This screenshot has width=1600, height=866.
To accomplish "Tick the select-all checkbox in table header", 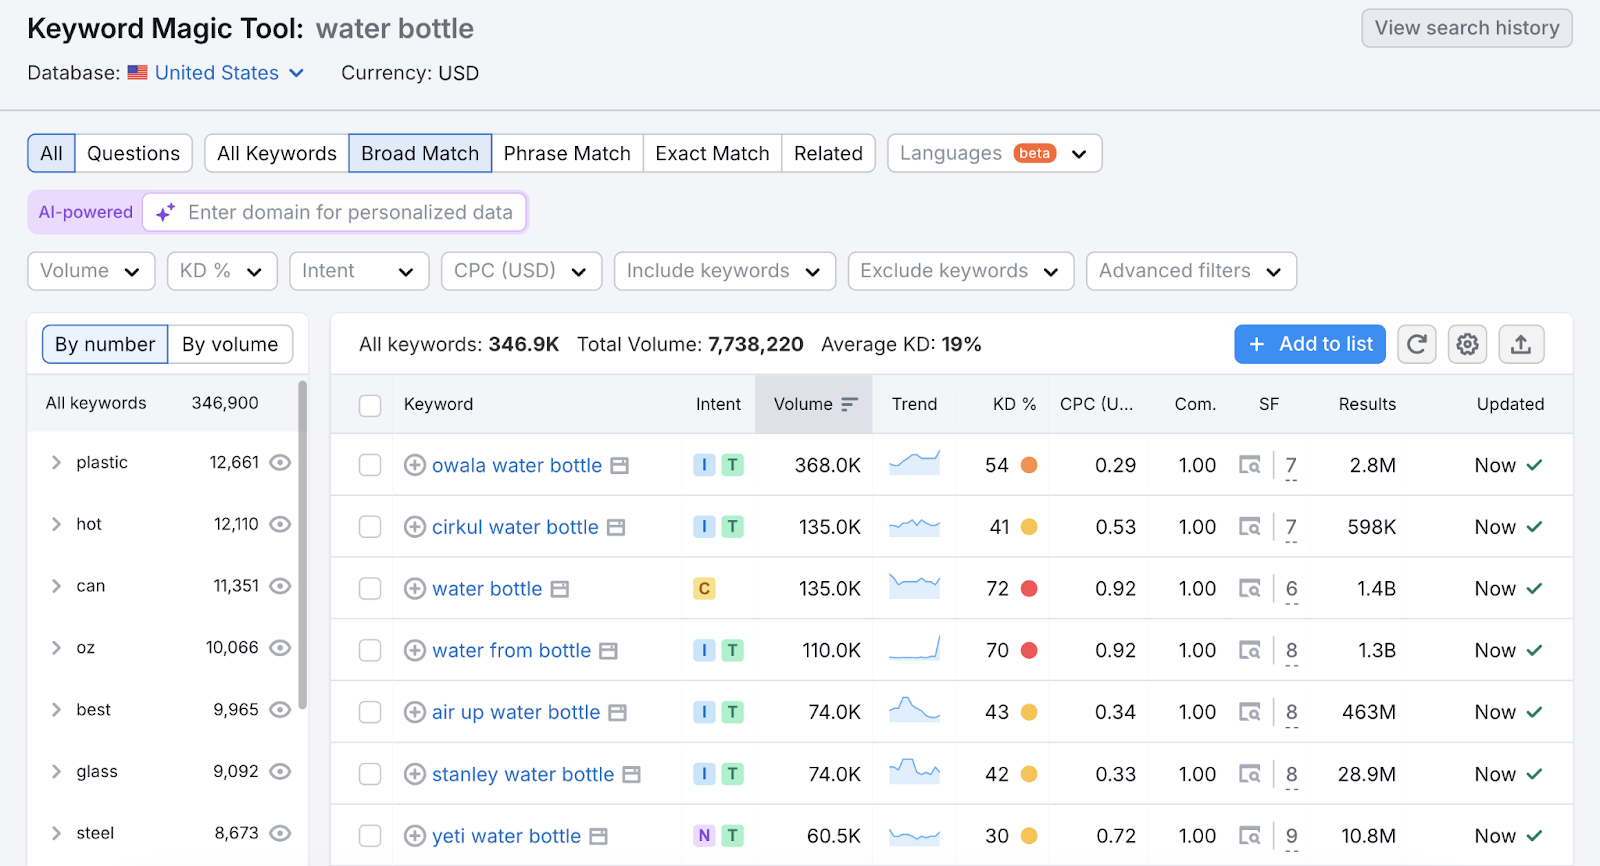I will tap(370, 405).
